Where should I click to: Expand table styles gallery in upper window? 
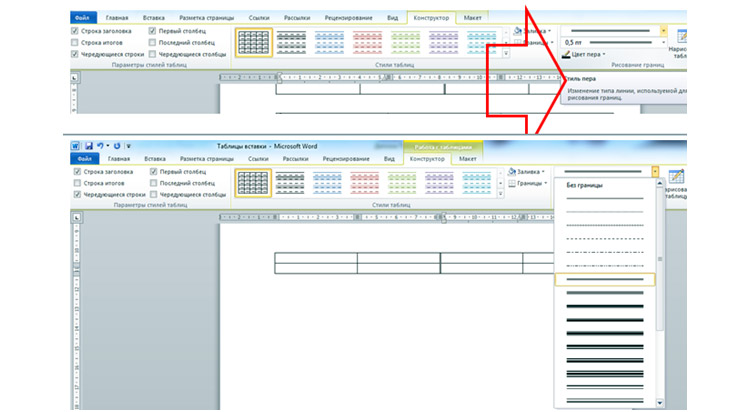(x=506, y=54)
